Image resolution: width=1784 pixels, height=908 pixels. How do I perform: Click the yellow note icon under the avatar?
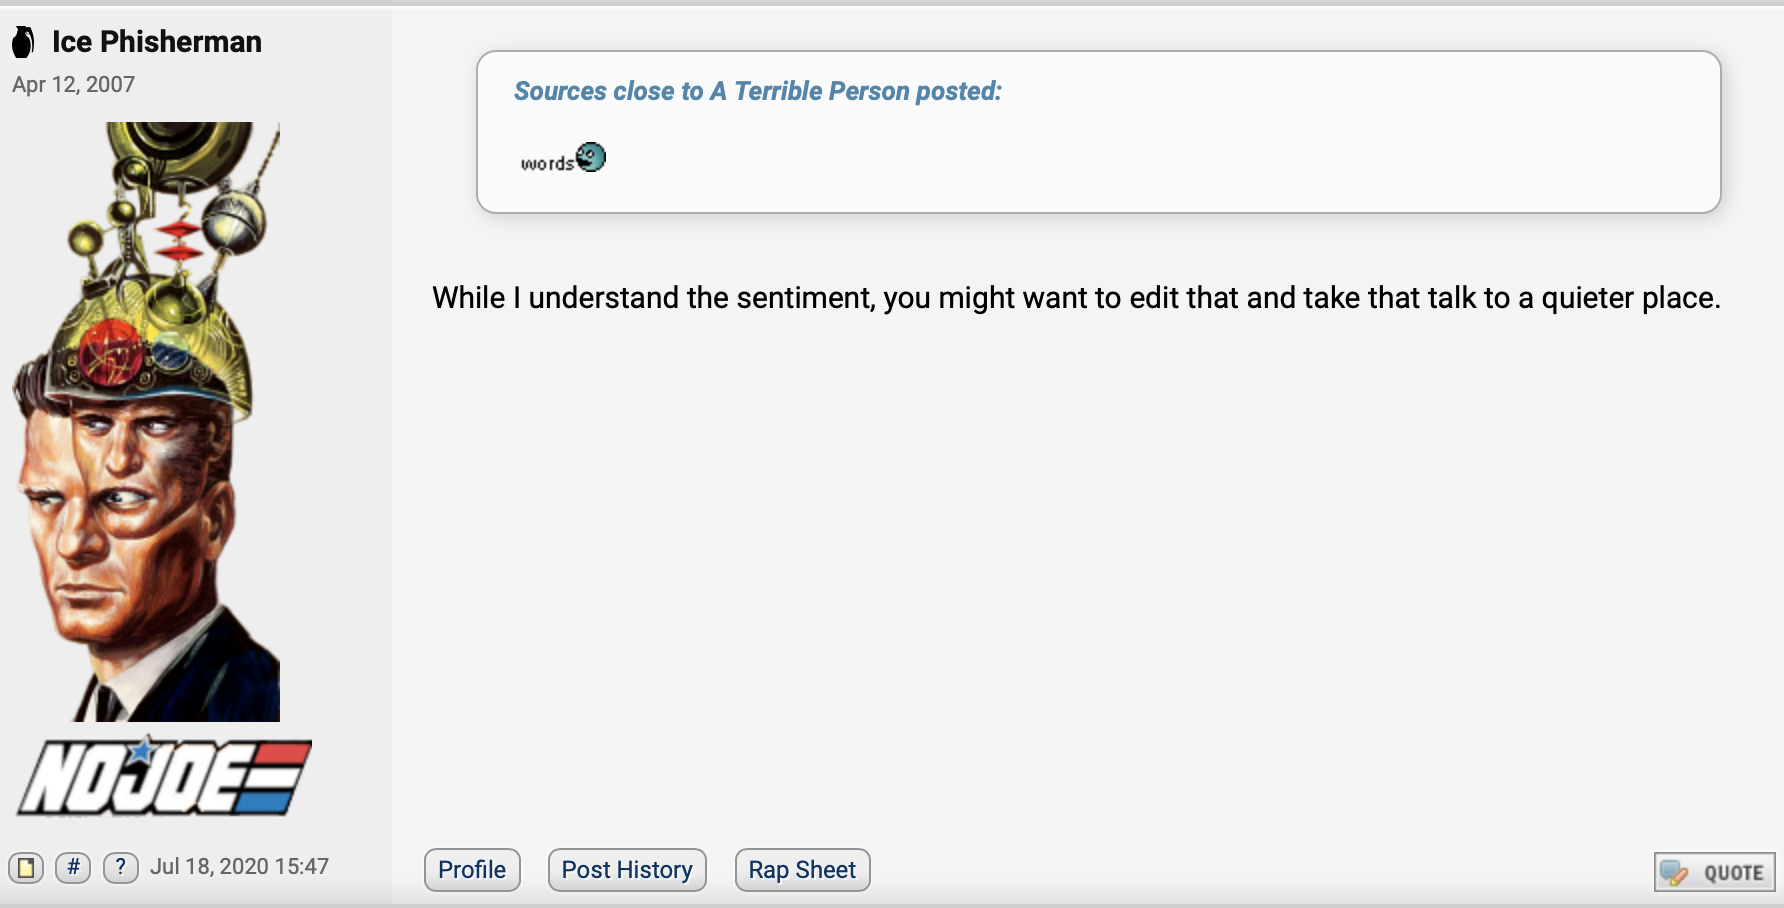[x=25, y=867]
